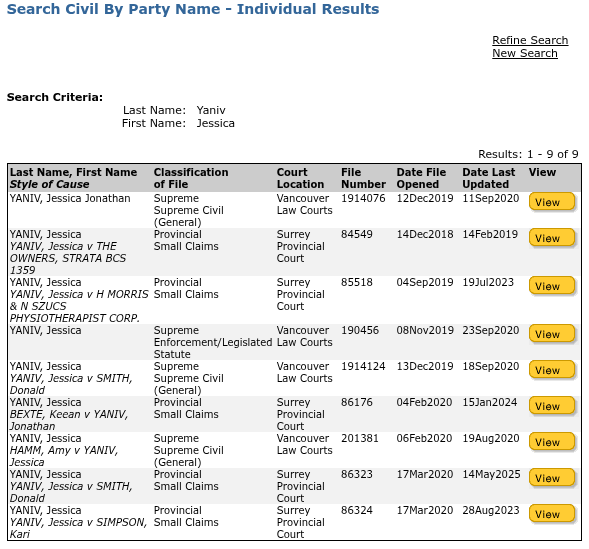View file number 201381
The image size is (589, 549).
(x=552, y=442)
